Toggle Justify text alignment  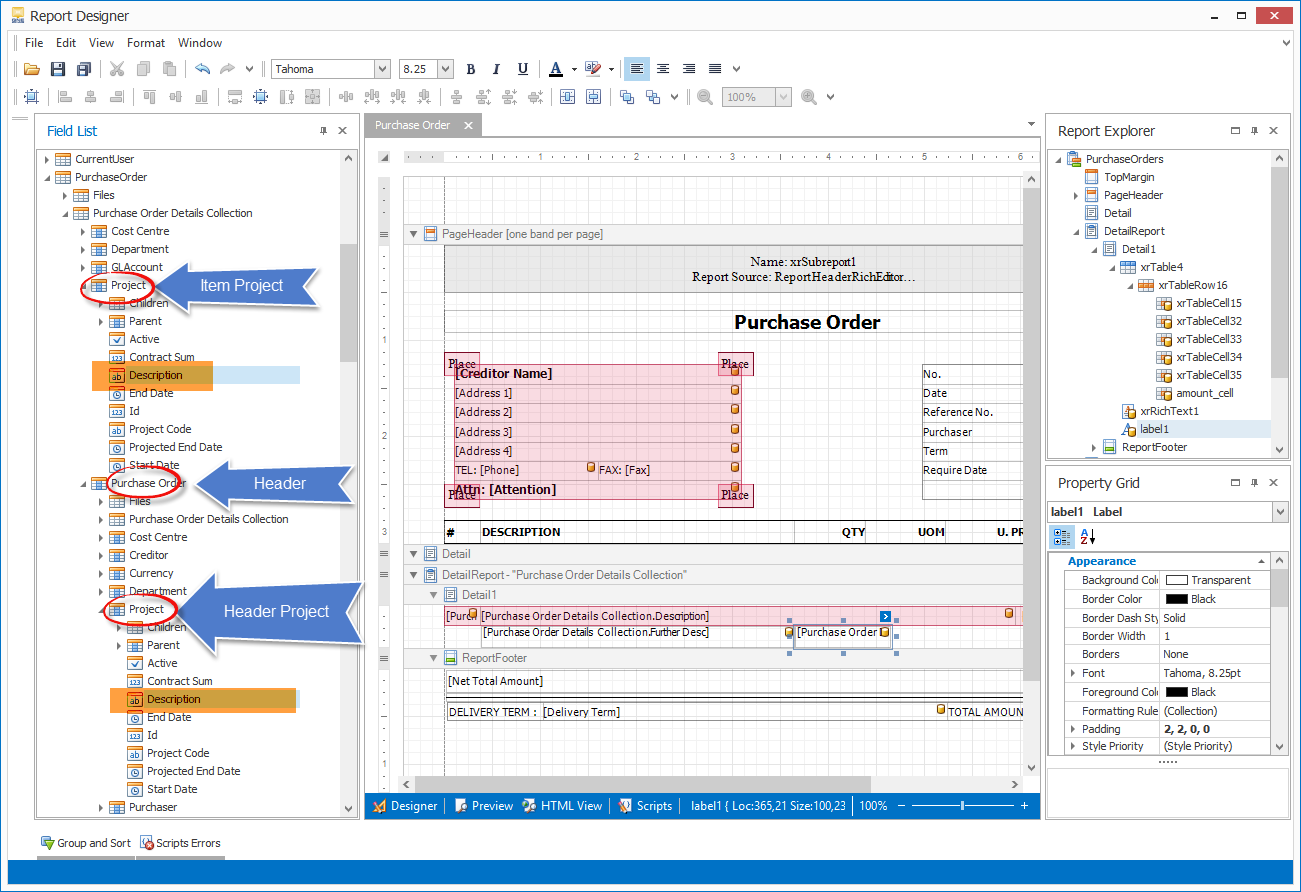pyautogui.click(x=715, y=69)
